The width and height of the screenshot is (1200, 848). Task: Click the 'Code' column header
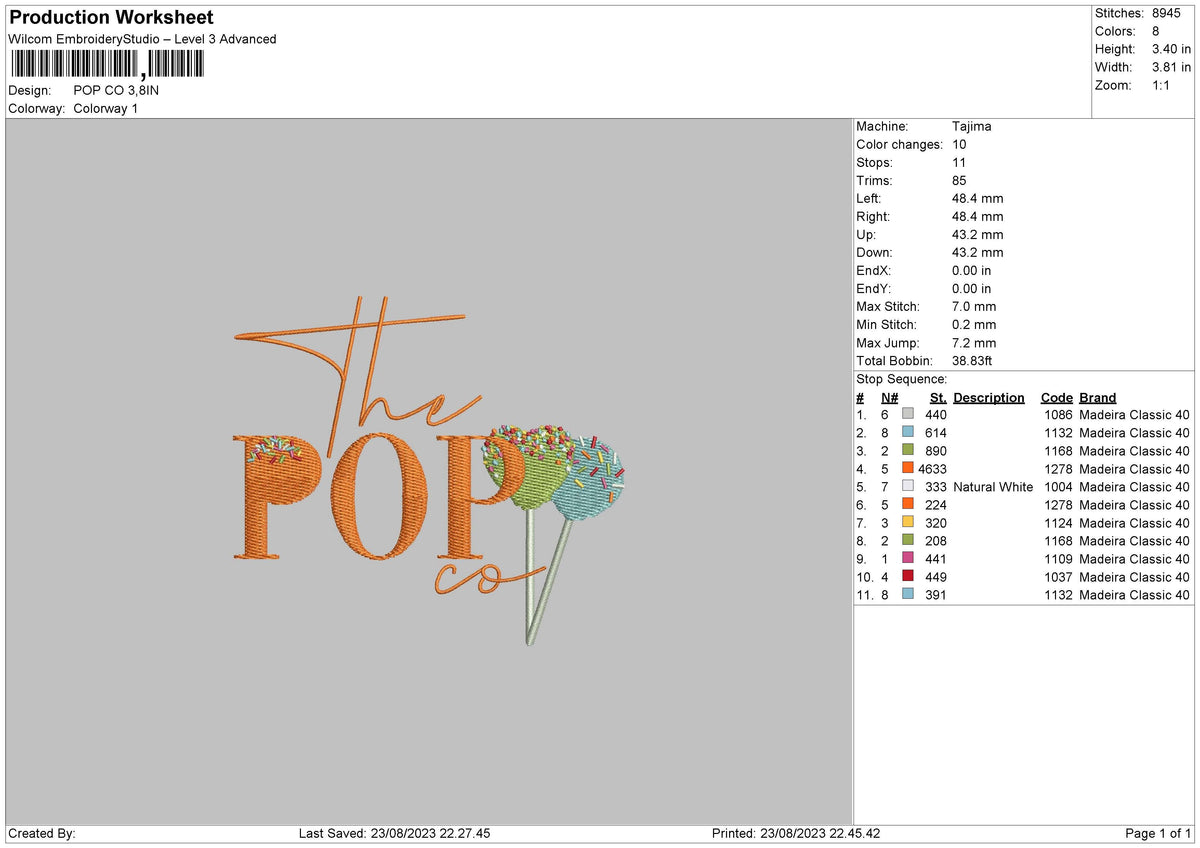click(x=1056, y=398)
